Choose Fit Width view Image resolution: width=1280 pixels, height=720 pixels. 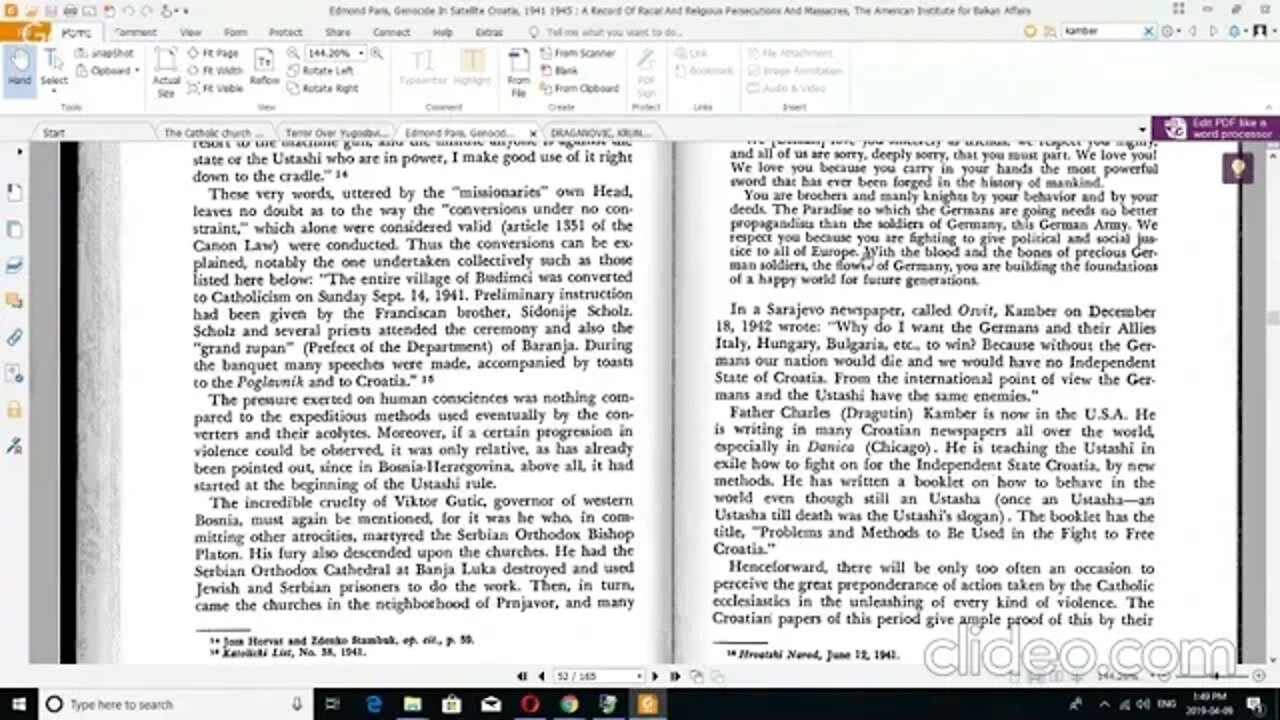215,71
